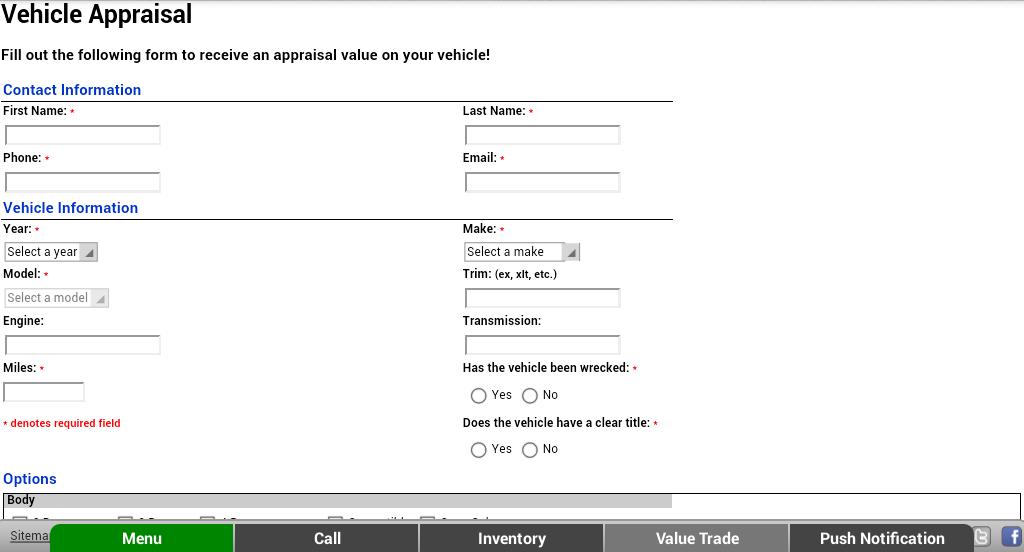Focus the Miles input field
The height and width of the screenshot is (552, 1024).
coord(44,392)
